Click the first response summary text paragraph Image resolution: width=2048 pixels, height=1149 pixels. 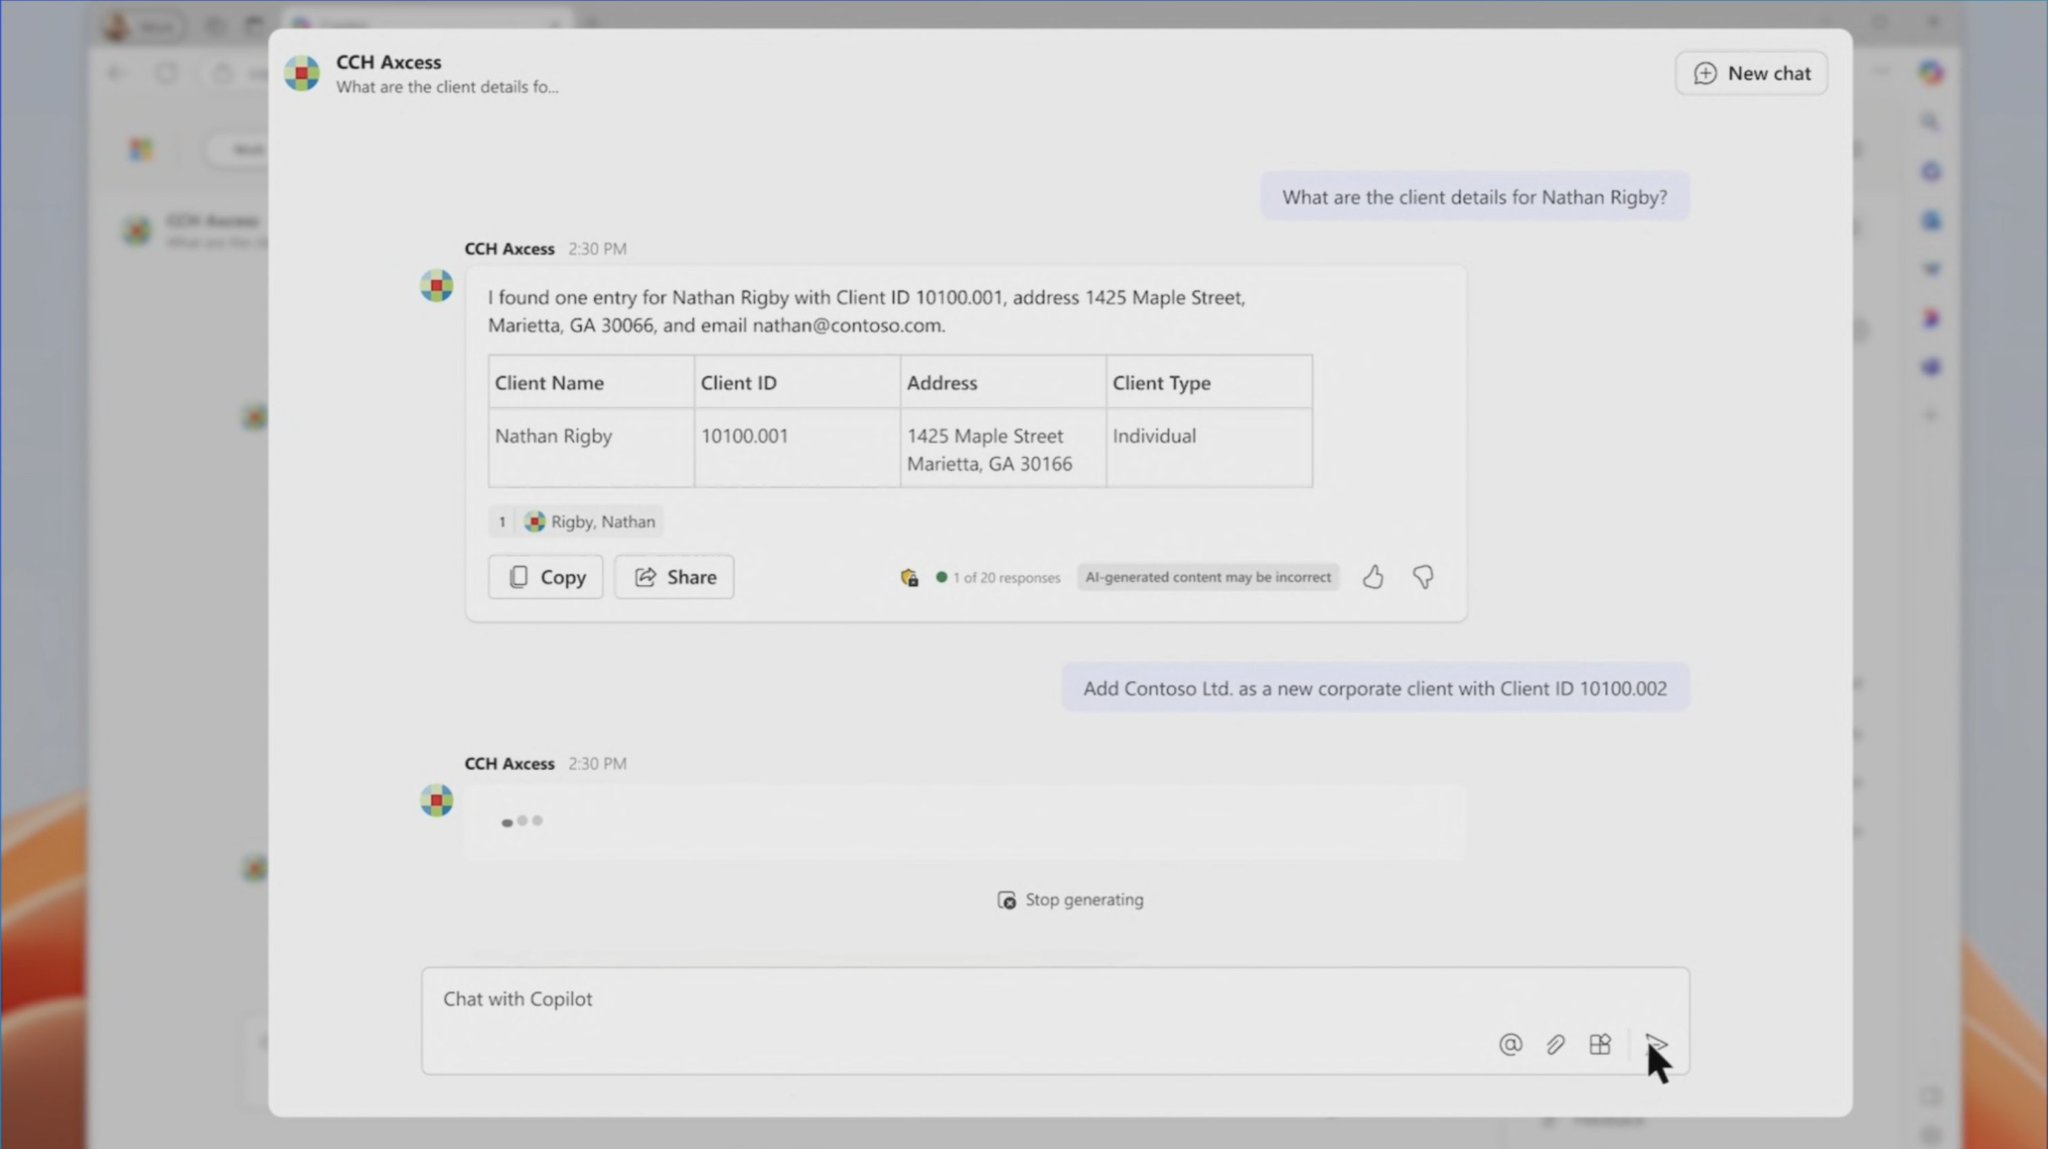click(x=866, y=311)
